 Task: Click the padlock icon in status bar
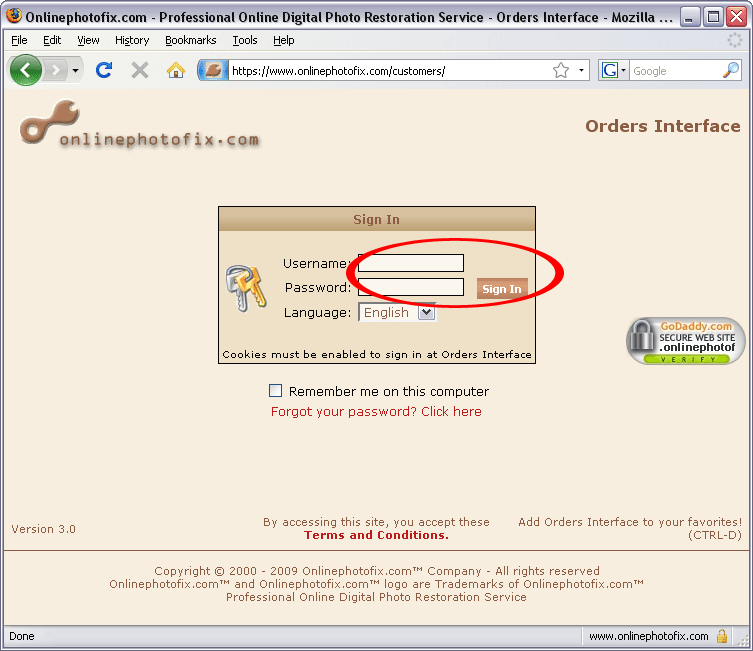coord(721,636)
